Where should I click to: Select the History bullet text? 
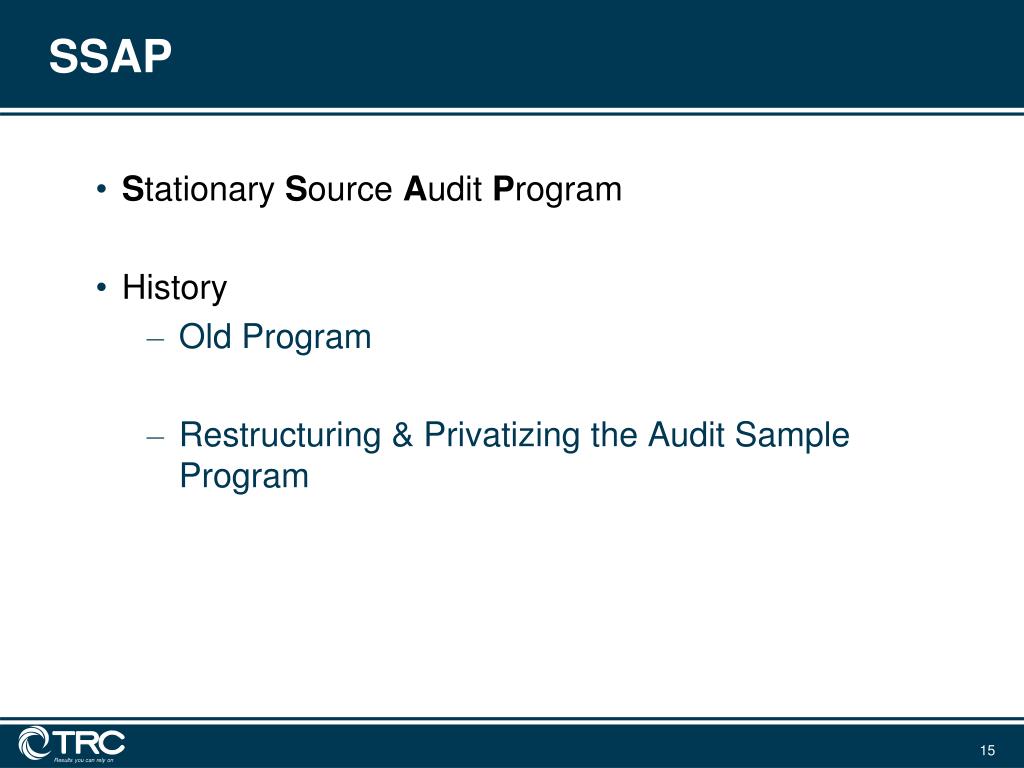click(x=174, y=288)
